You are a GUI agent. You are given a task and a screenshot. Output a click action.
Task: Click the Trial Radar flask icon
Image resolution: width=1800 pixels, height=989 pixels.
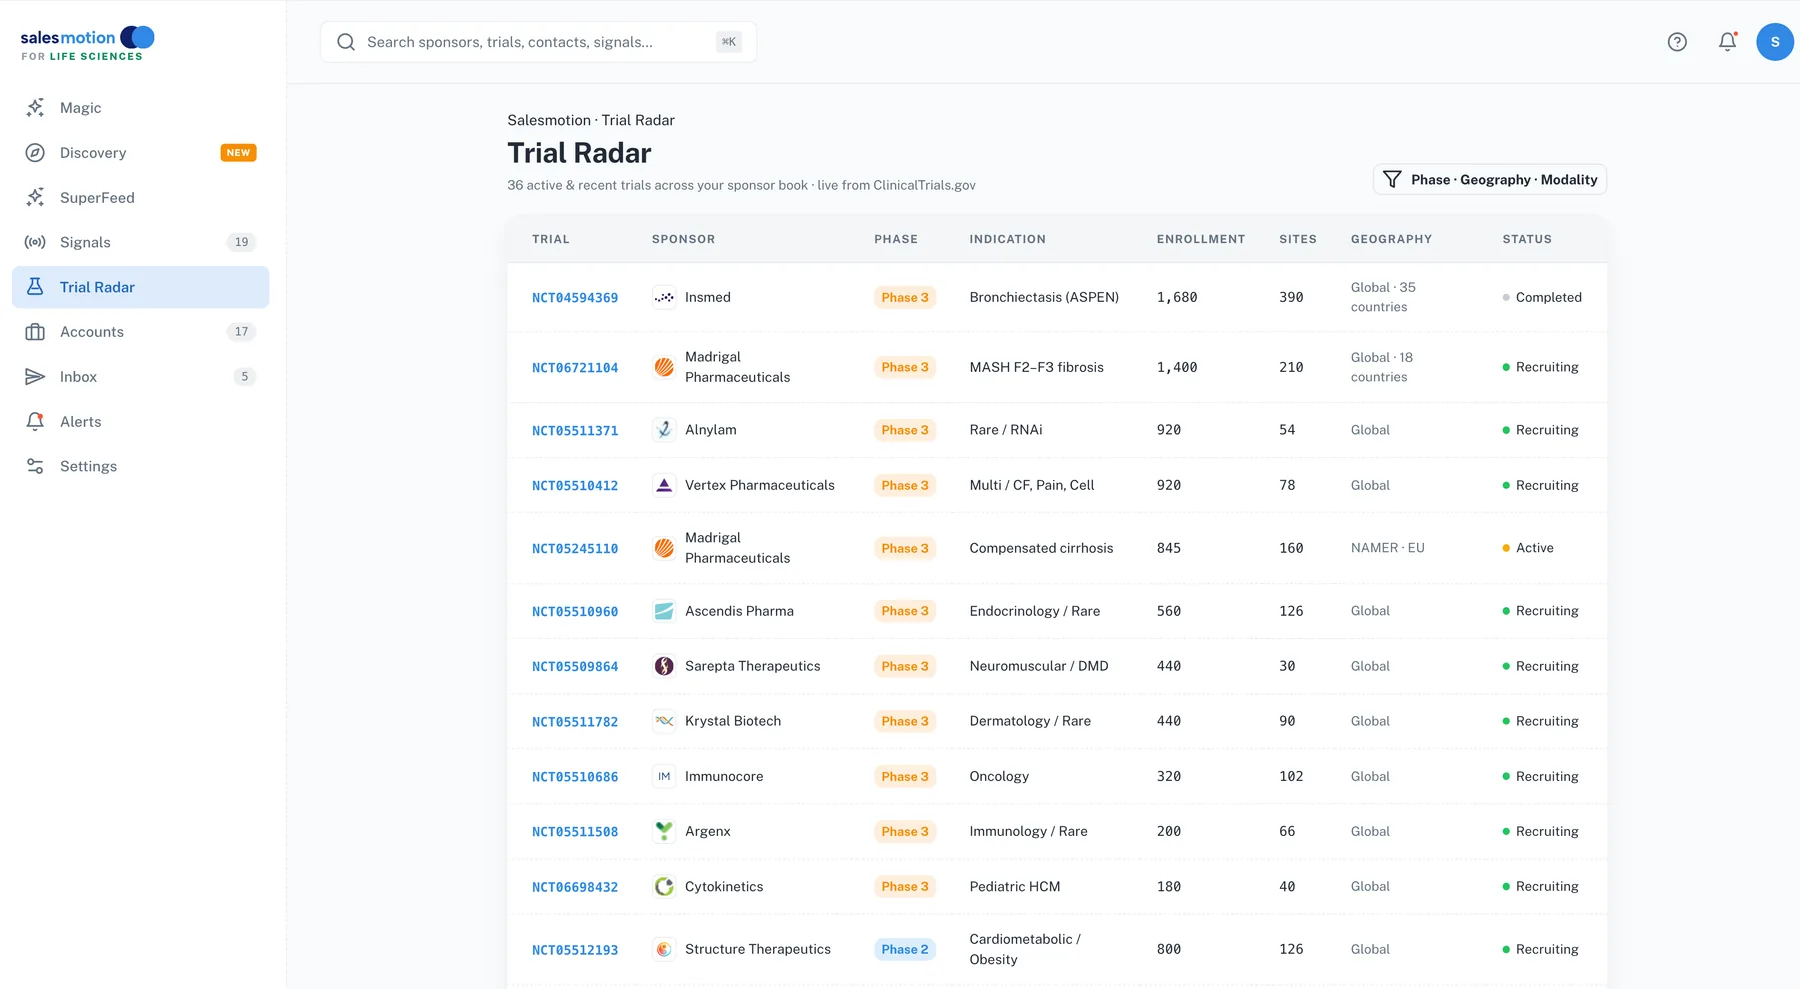35,287
